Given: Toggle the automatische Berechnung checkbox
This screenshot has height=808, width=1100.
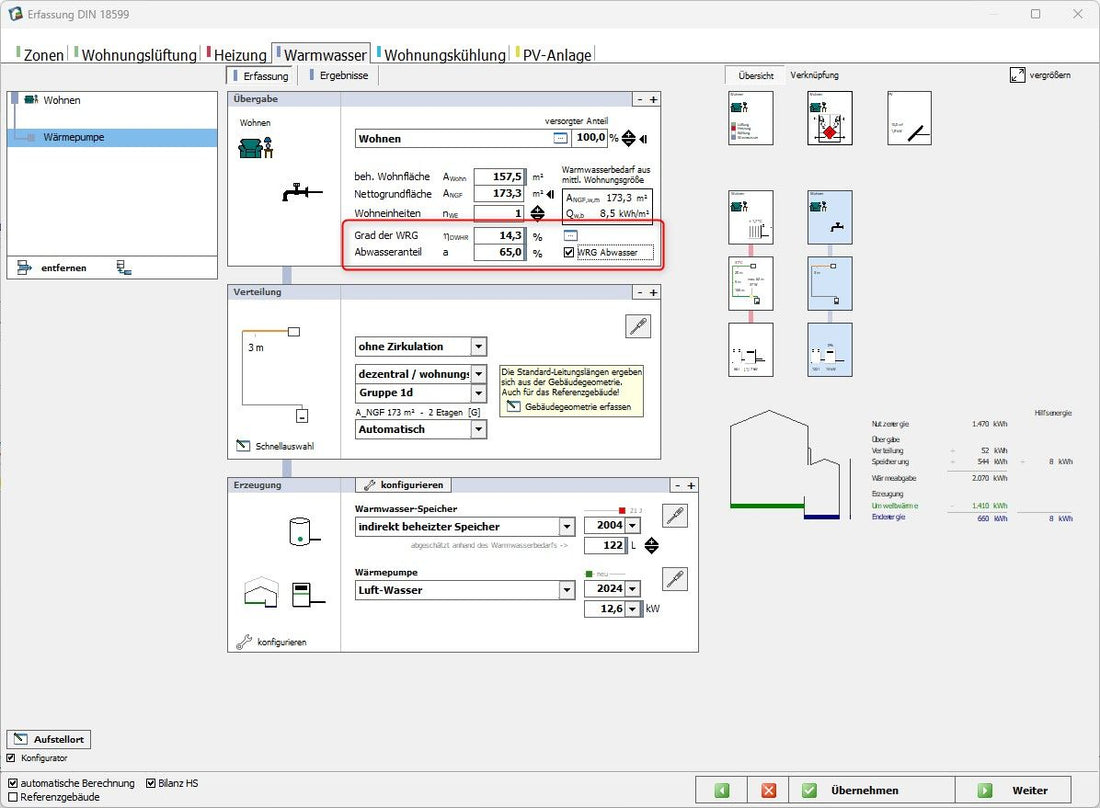Looking at the screenshot, I should point(12,783).
